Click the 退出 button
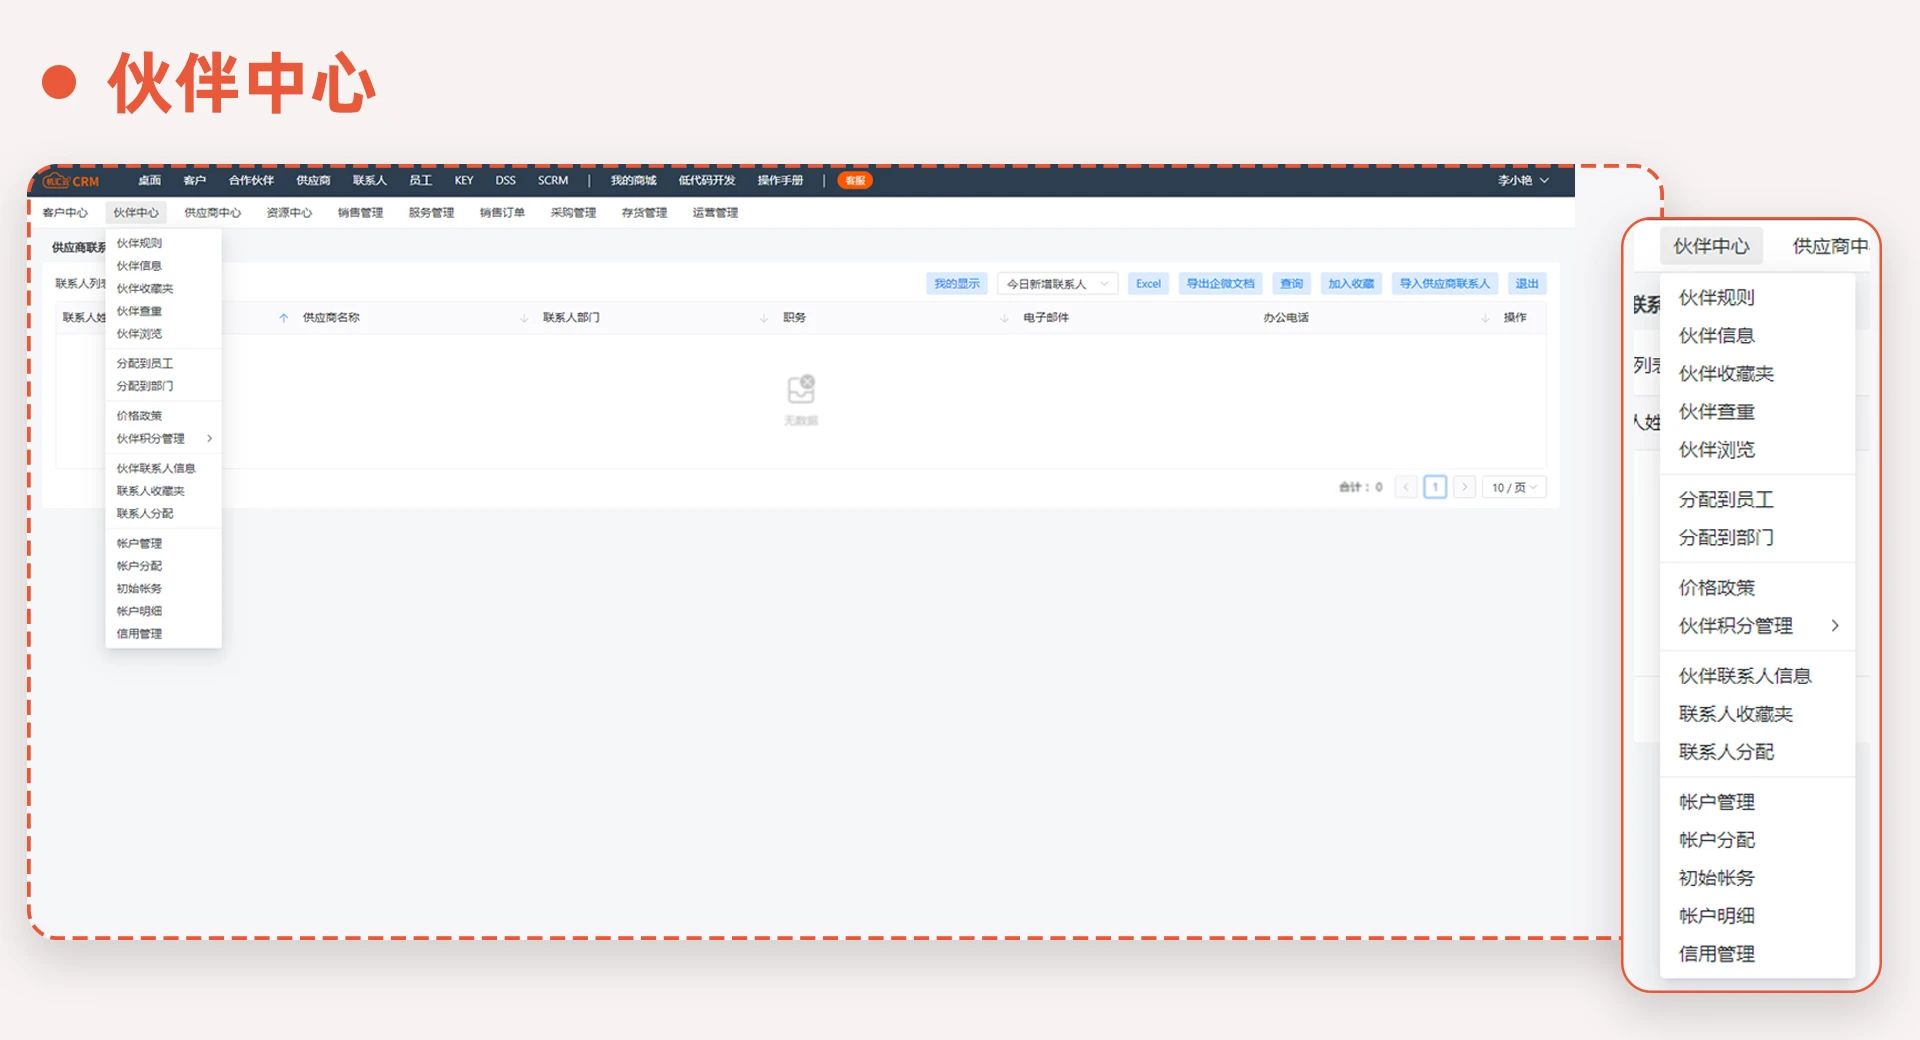This screenshot has height=1040, width=1920. (1527, 284)
